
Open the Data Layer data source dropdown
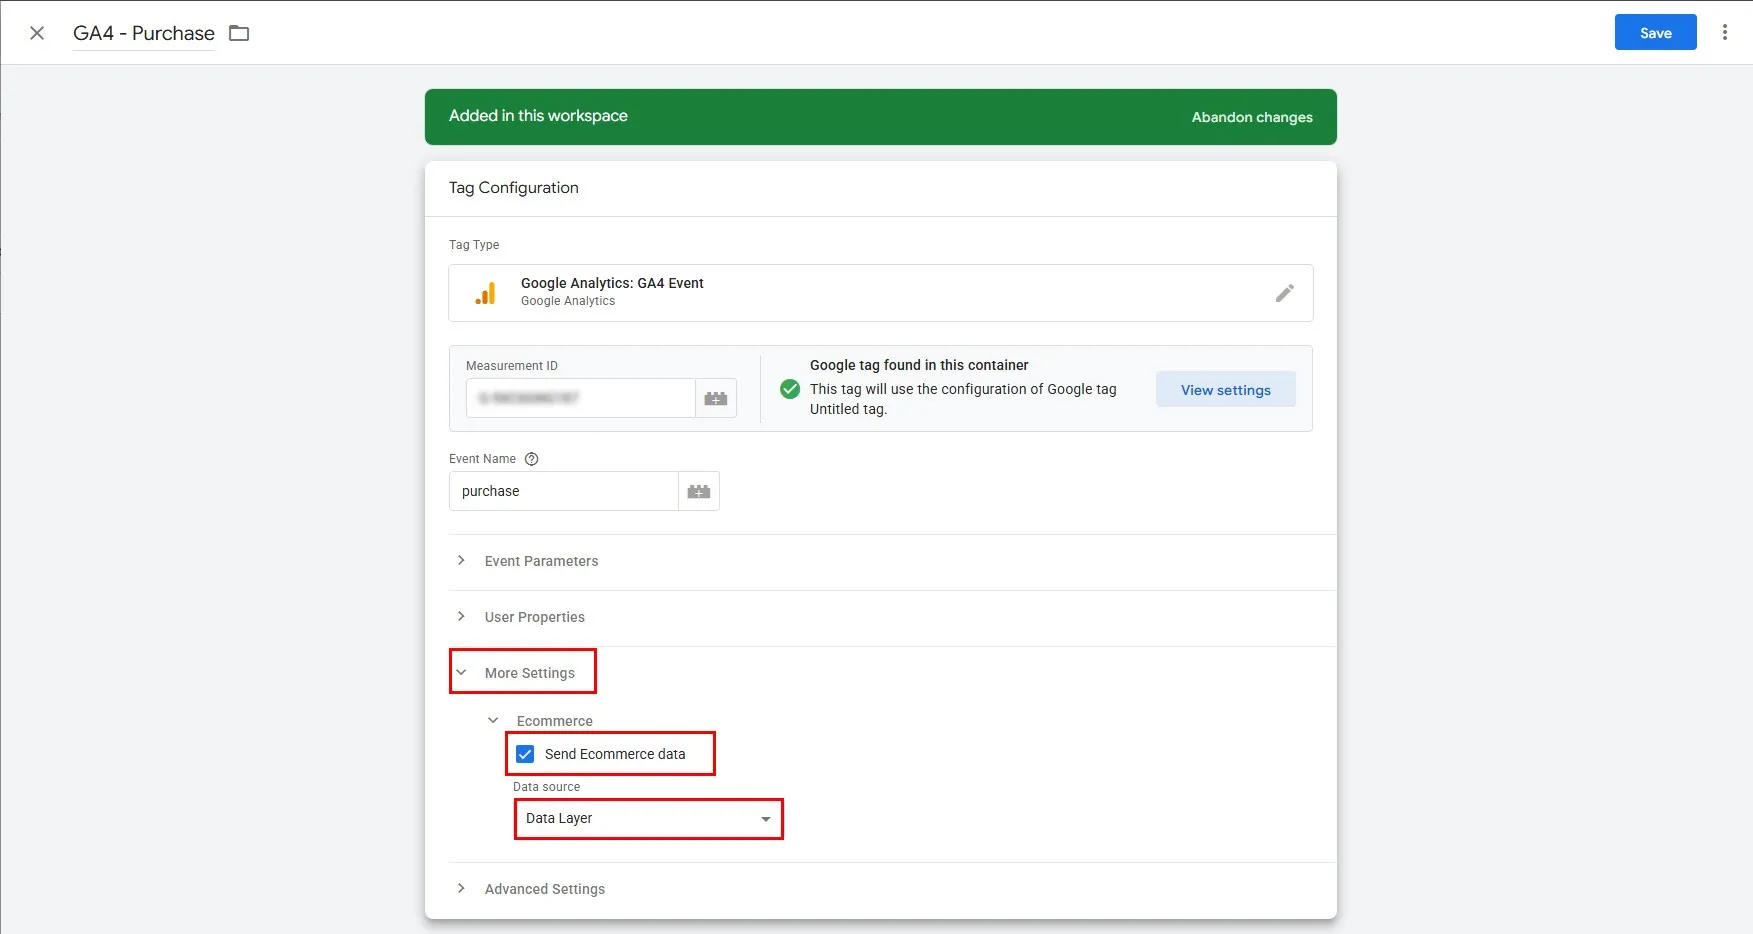(648, 818)
